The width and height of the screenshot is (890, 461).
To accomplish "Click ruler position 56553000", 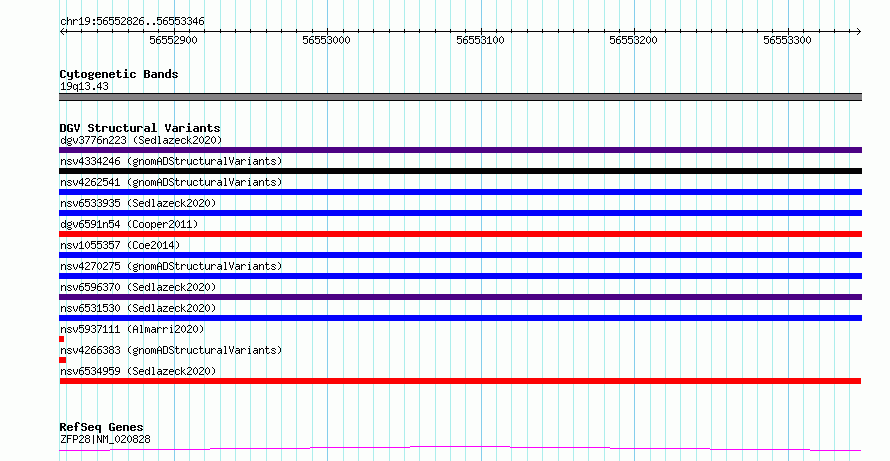I will coord(326,40).
